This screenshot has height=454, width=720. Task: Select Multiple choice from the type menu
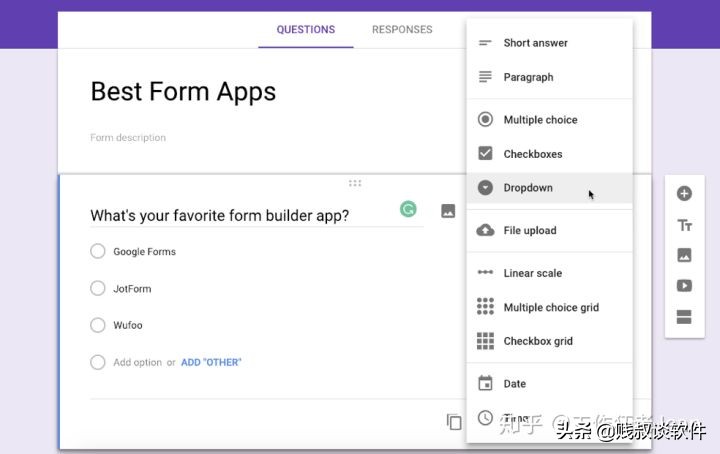(549, 120)
